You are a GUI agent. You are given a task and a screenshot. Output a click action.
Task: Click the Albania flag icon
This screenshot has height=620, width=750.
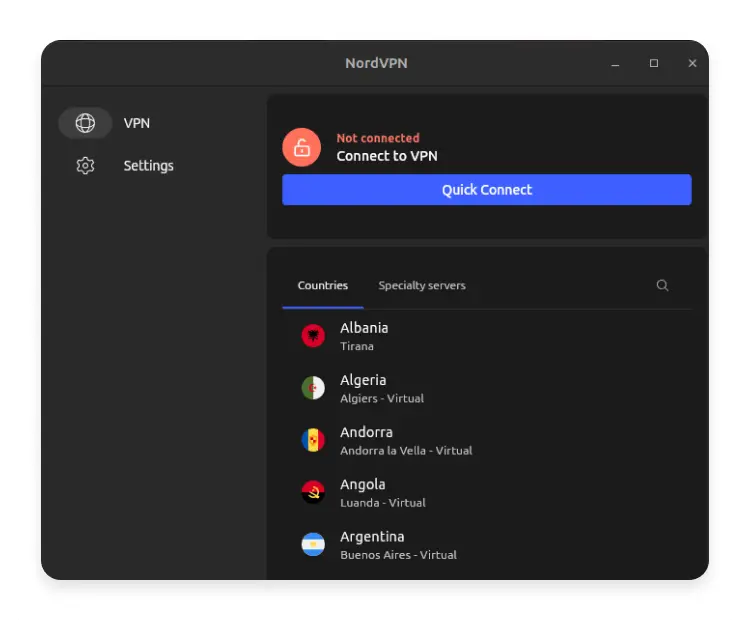coord(313,336)
